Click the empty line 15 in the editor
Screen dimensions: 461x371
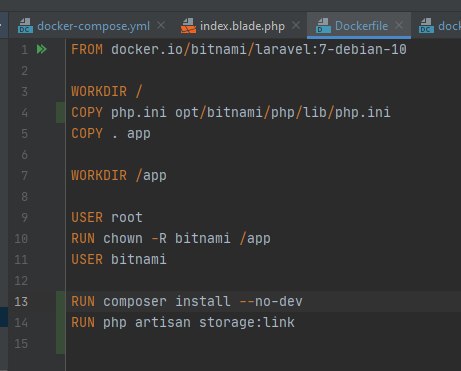[x=263, y=343]
